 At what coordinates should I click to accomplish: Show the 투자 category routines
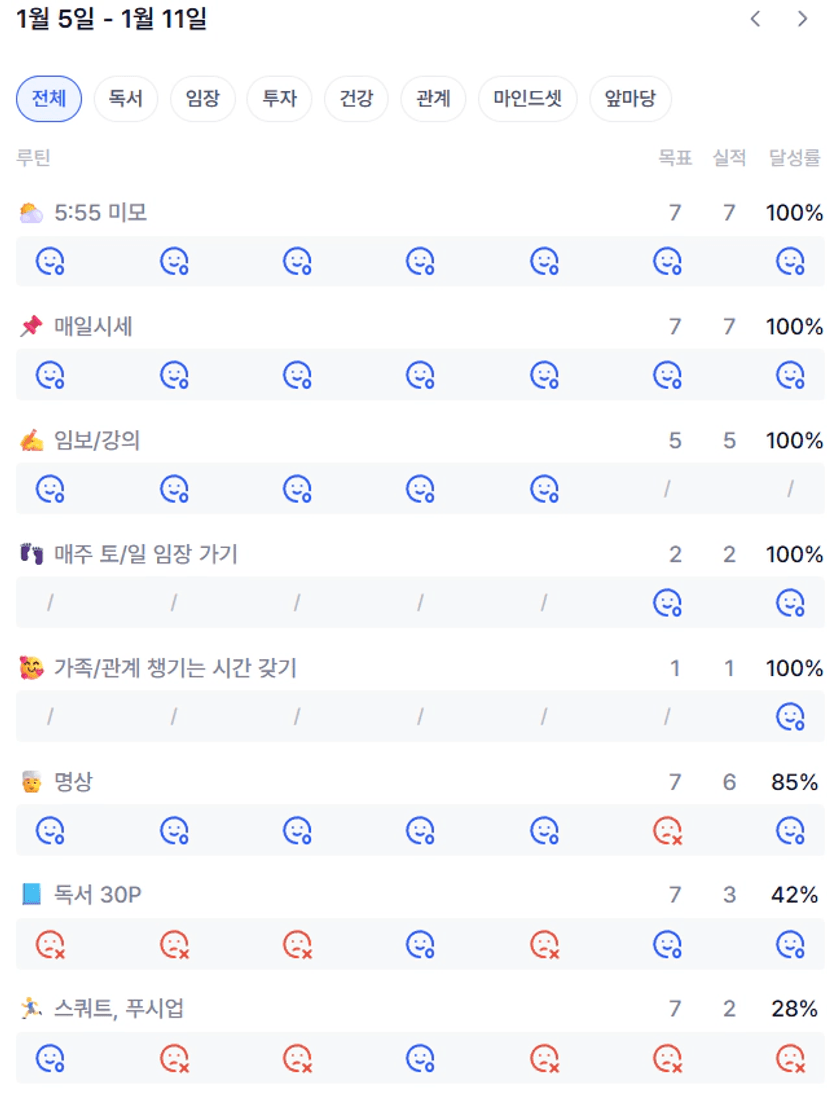pyautogui.click(x=279, y=99)
